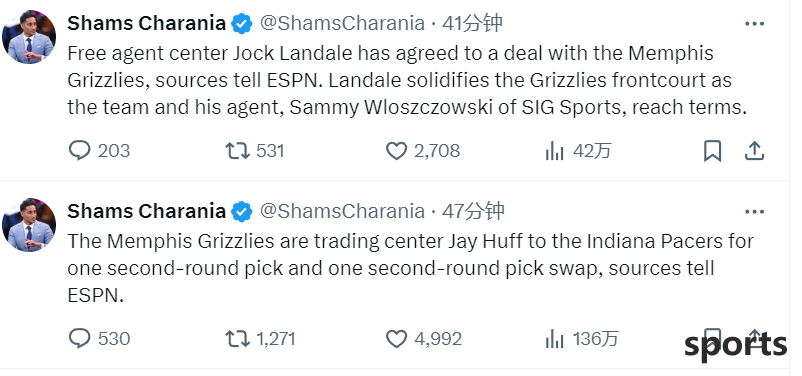Like the Jay Huff trade tweet
The height and width of the screenshot is (376, 802).
[x=396, y=339]
